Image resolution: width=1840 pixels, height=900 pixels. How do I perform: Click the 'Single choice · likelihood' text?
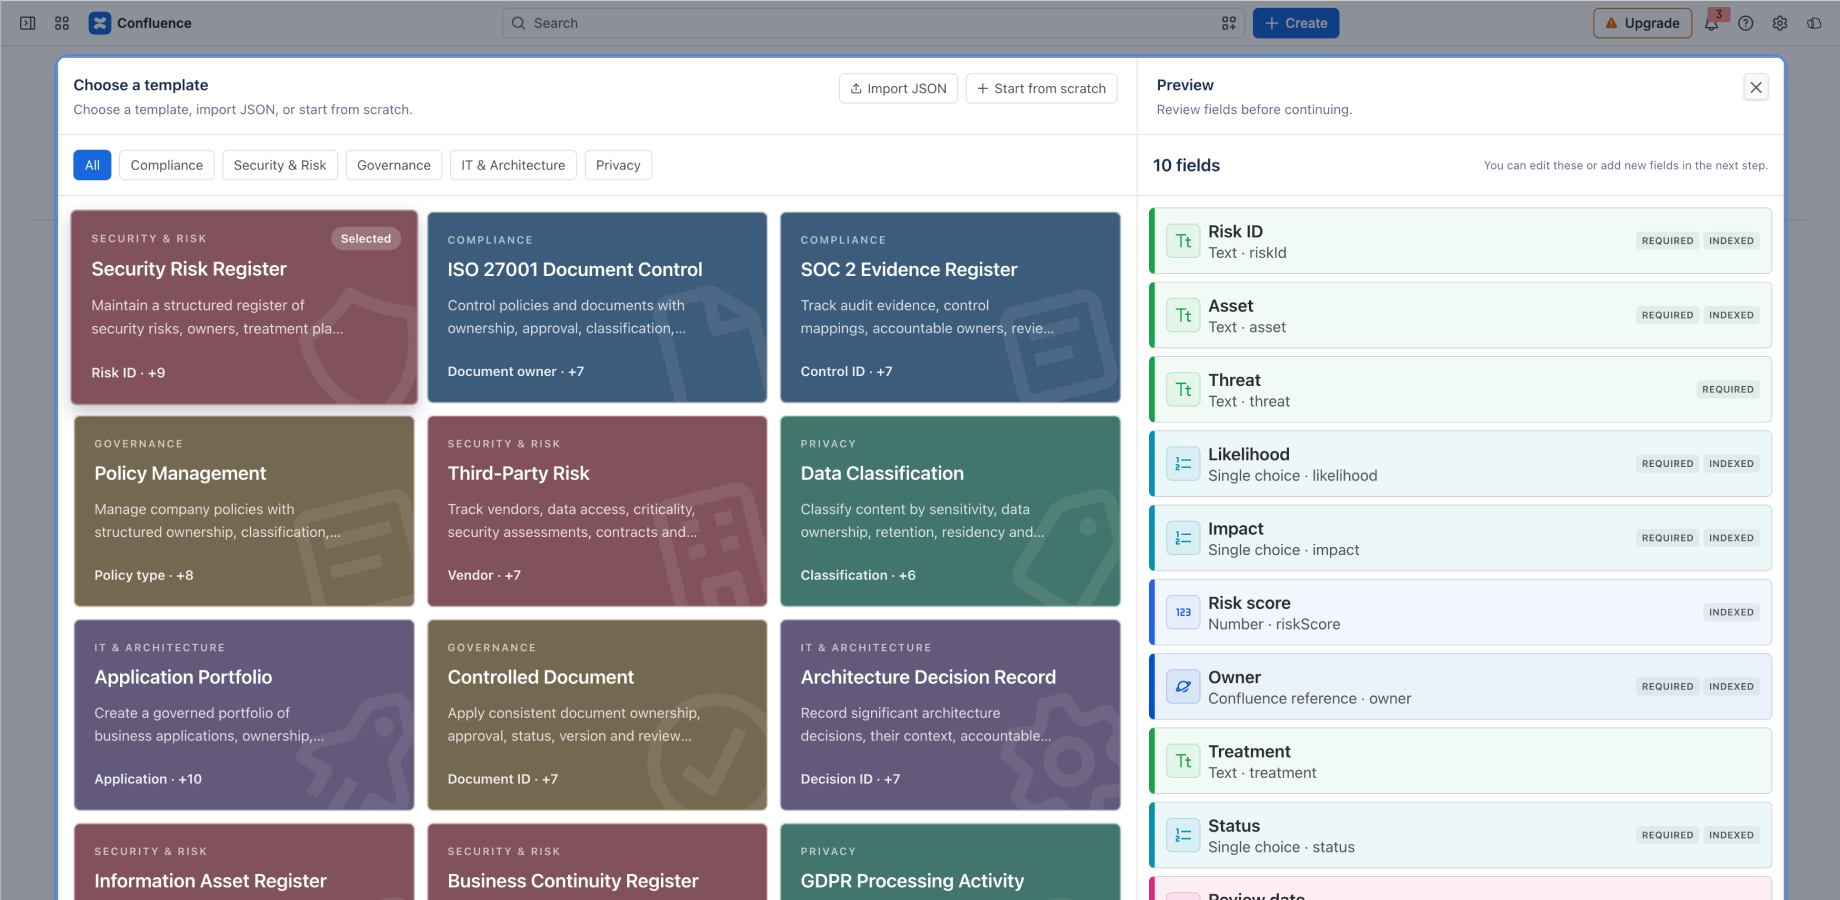[1293, 476]
